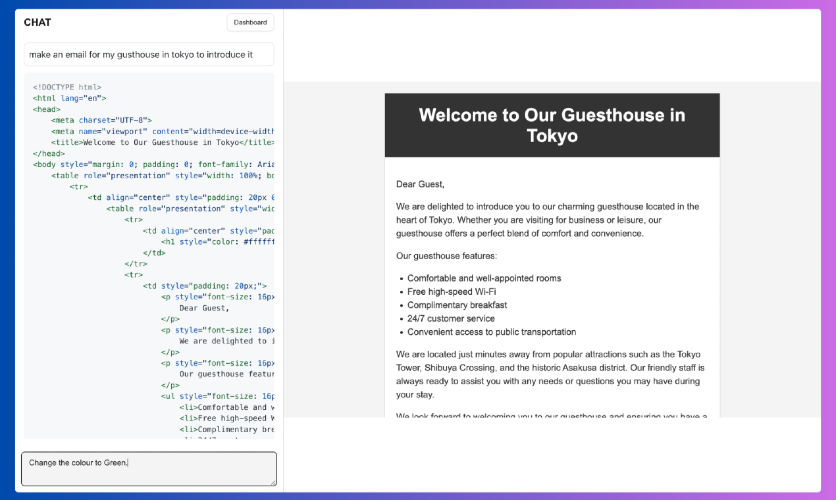Click the <body style="margin: 0 code line

pos(154,164)
